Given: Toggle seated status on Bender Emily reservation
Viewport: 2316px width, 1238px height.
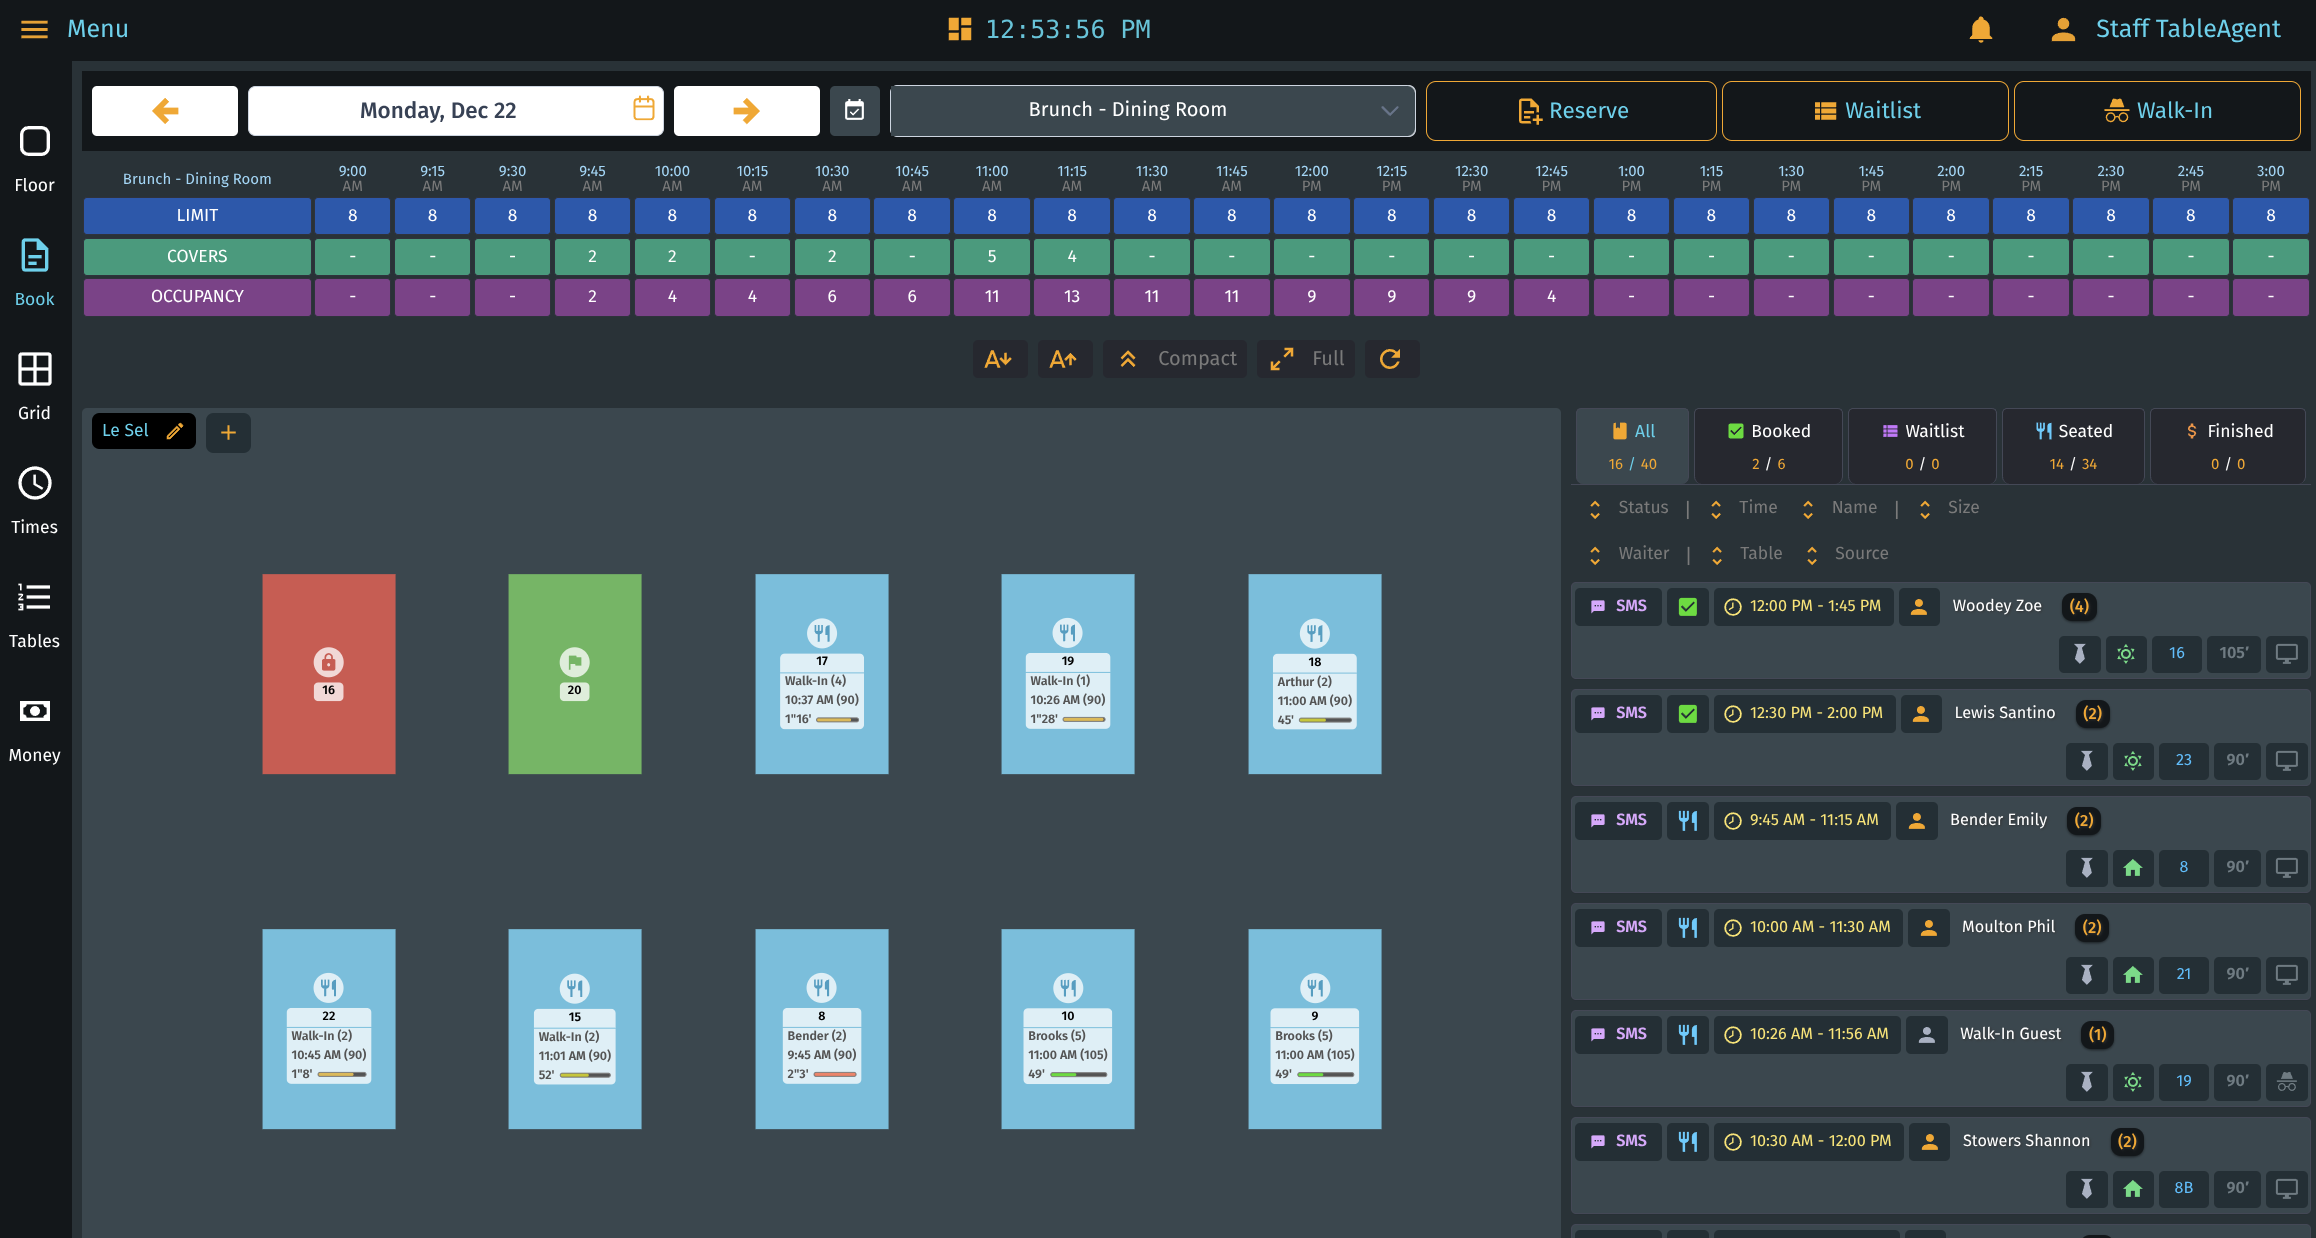Looking at the screenshot, I should coord(1688,820).
